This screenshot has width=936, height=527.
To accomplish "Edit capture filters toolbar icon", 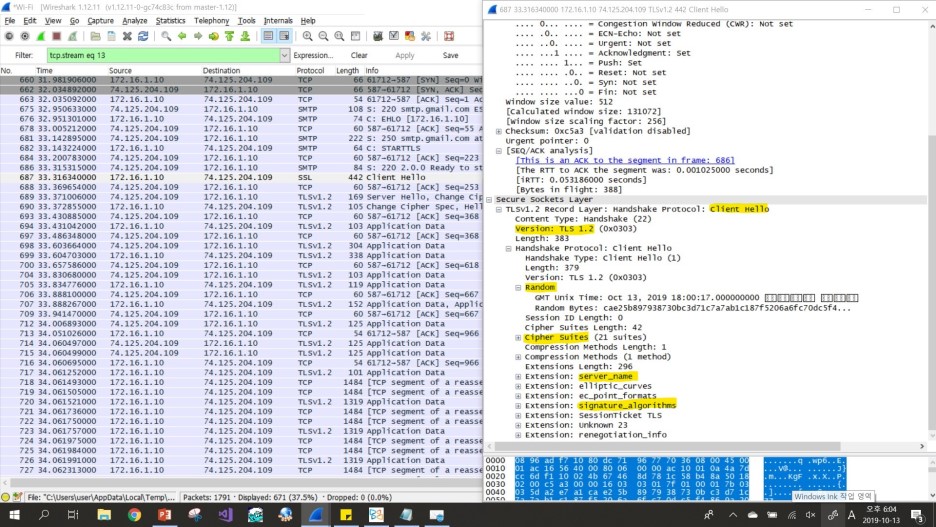I will [x=378, y=36].
